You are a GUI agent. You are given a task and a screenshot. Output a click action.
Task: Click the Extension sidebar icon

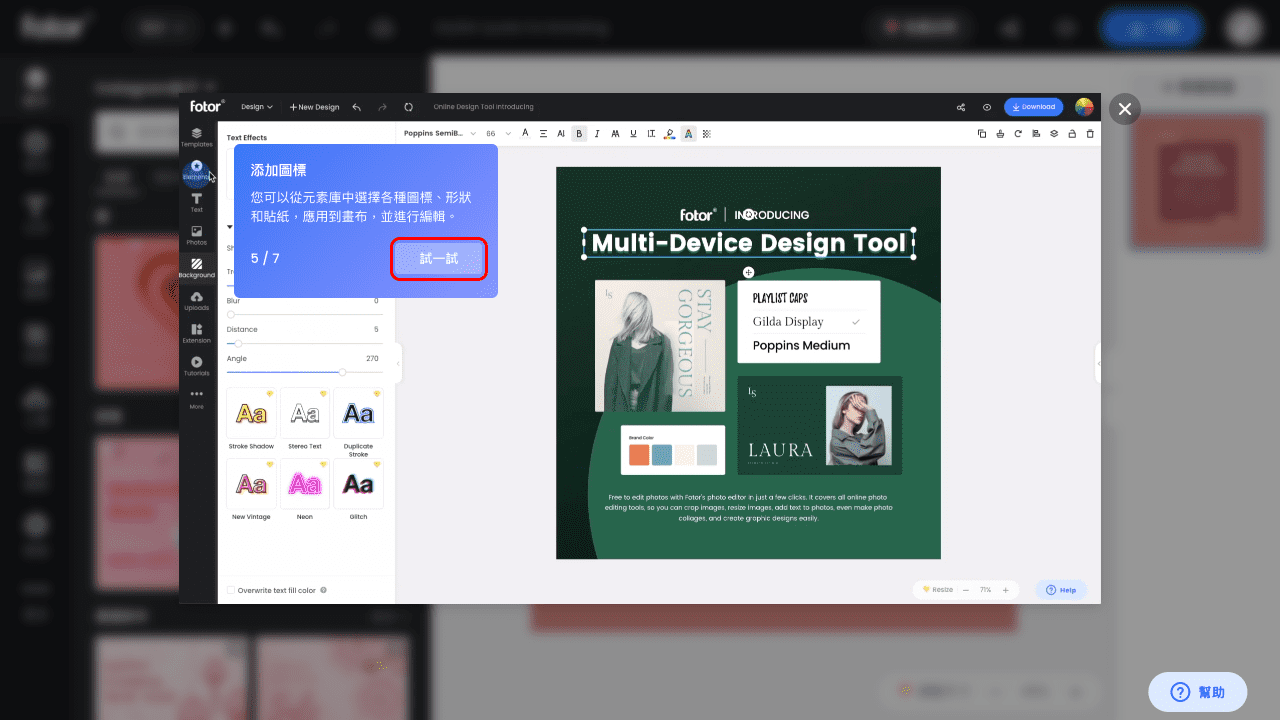coord(197,333)
